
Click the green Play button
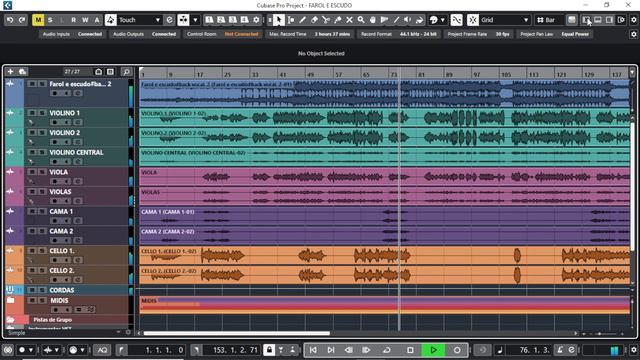click(433, 350)
